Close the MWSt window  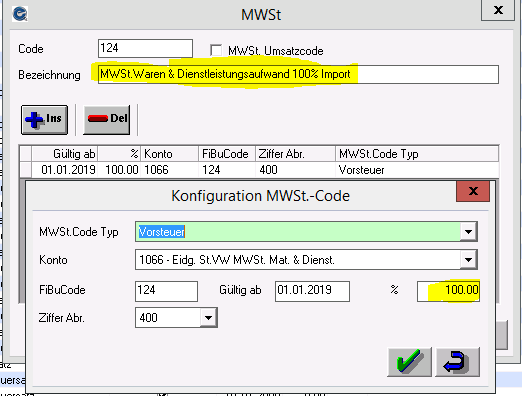[x=498, y=10]
